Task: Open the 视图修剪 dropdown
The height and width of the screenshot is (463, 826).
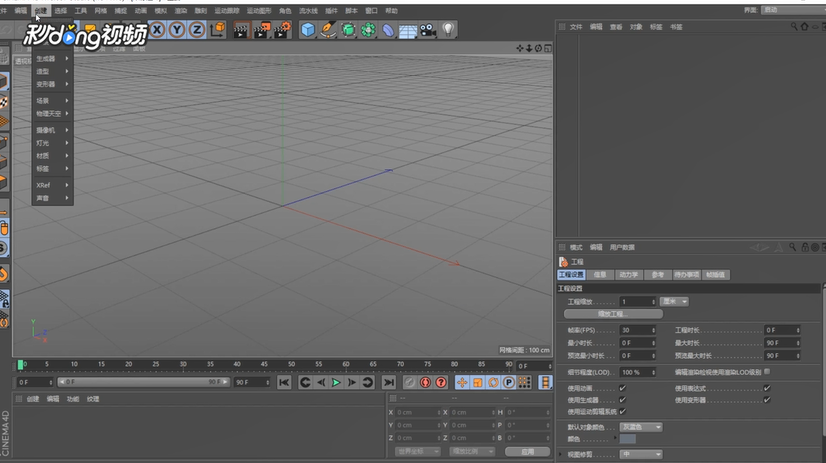Action: point(641,454)
